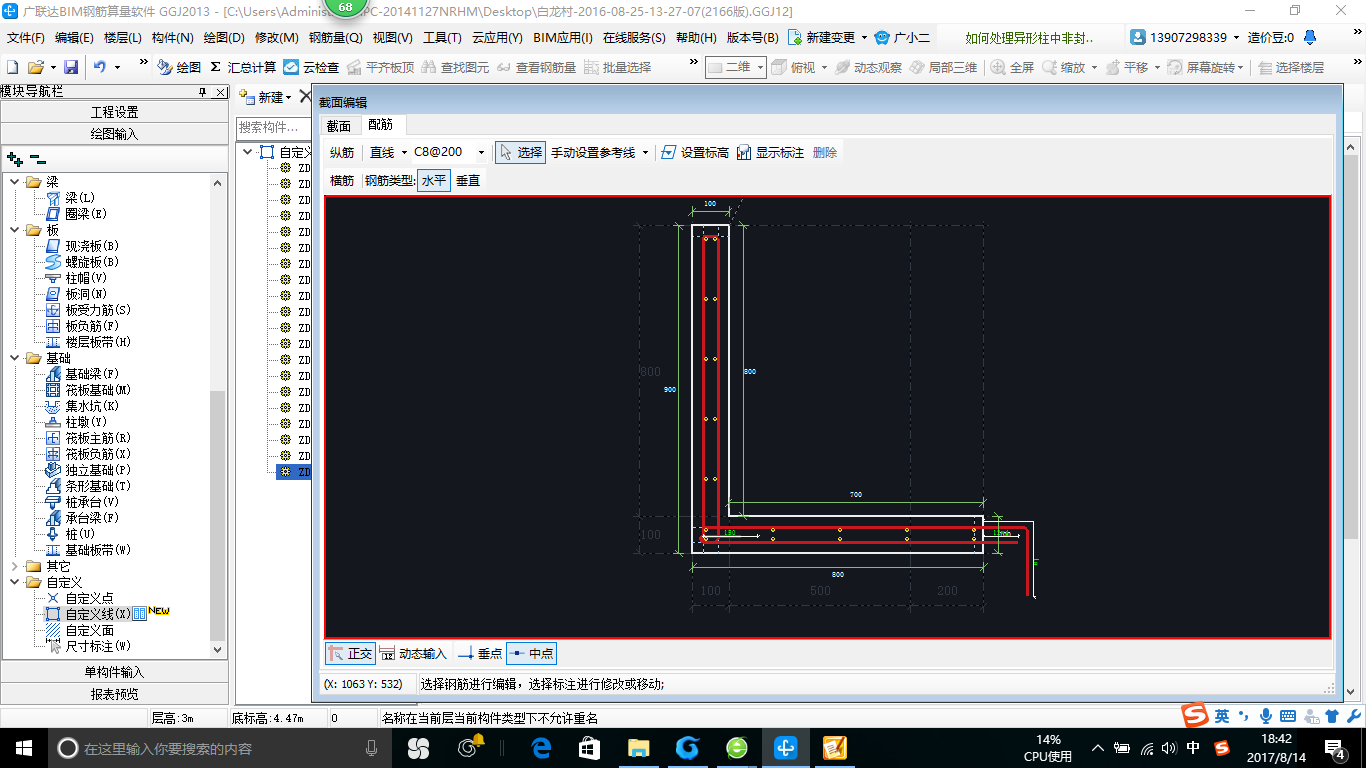Expand the 其它 folder in tree

(15, 566)
